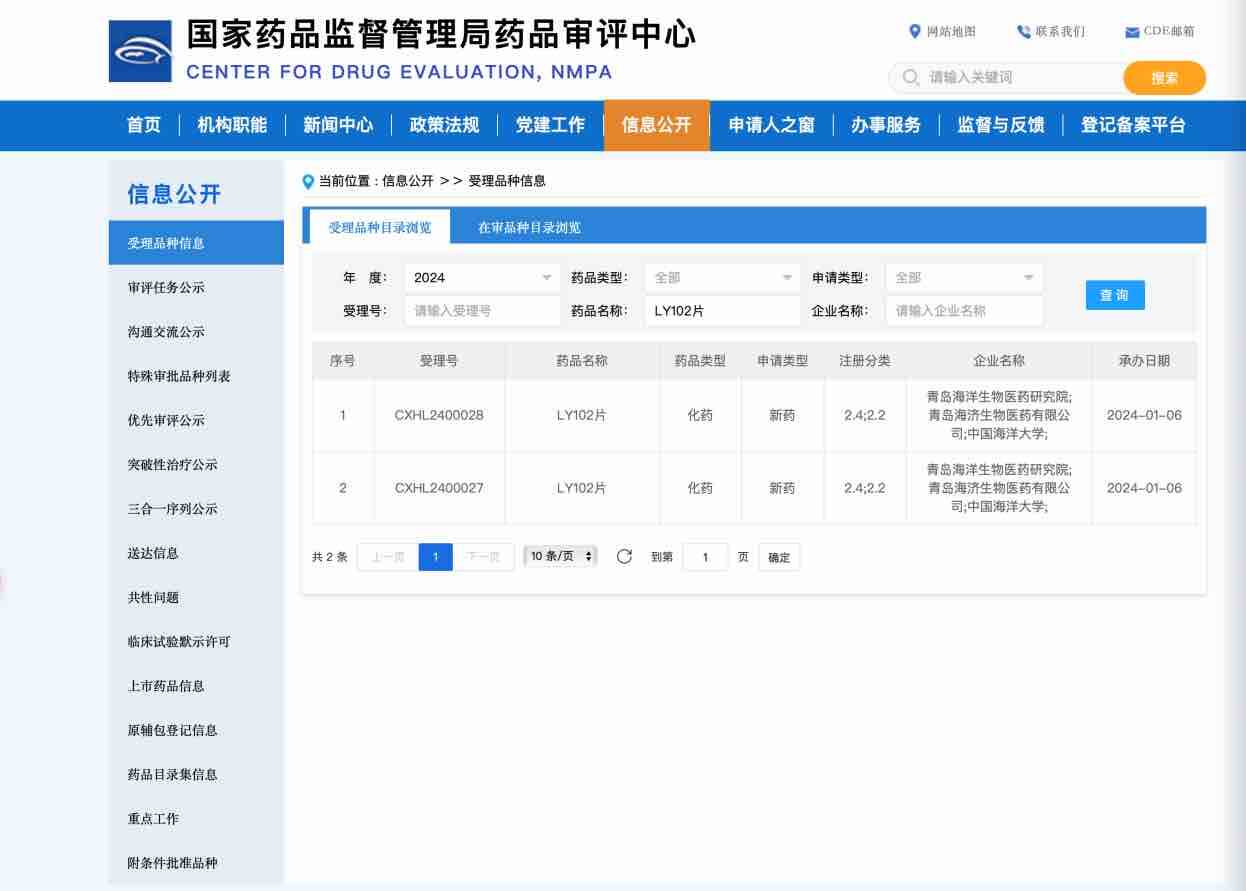Click the blue 查询 search button
The width and height of the screenshot is (1246, 891).
coord(1114,295)
